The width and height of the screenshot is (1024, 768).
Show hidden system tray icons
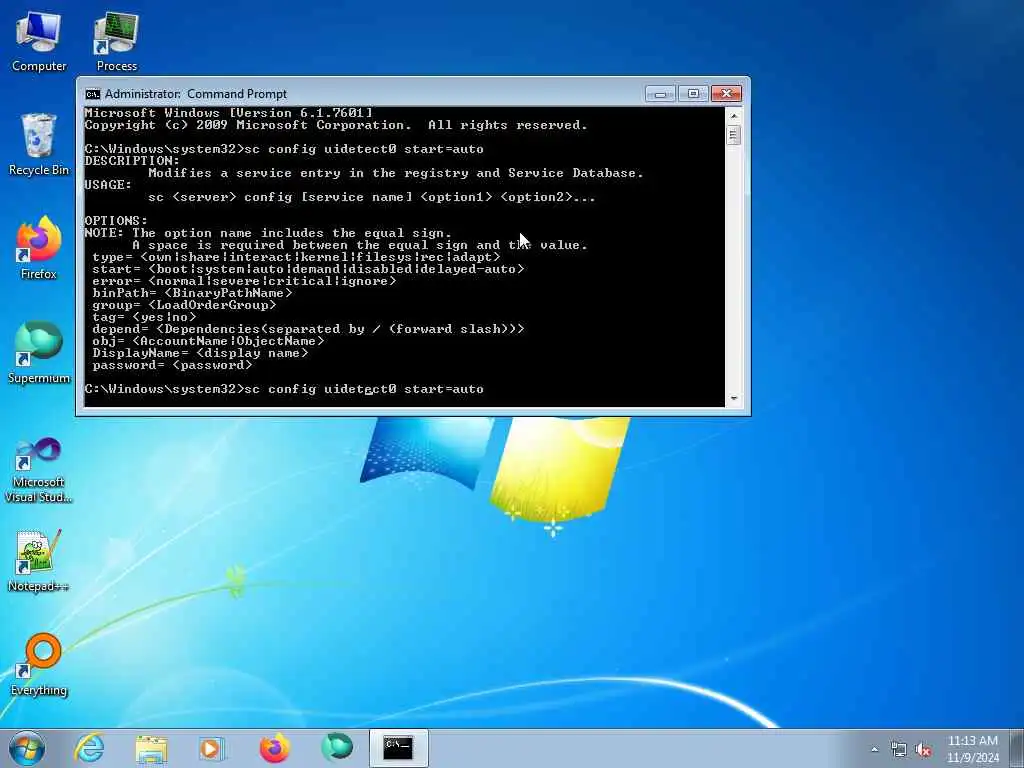tap(874, 749)
